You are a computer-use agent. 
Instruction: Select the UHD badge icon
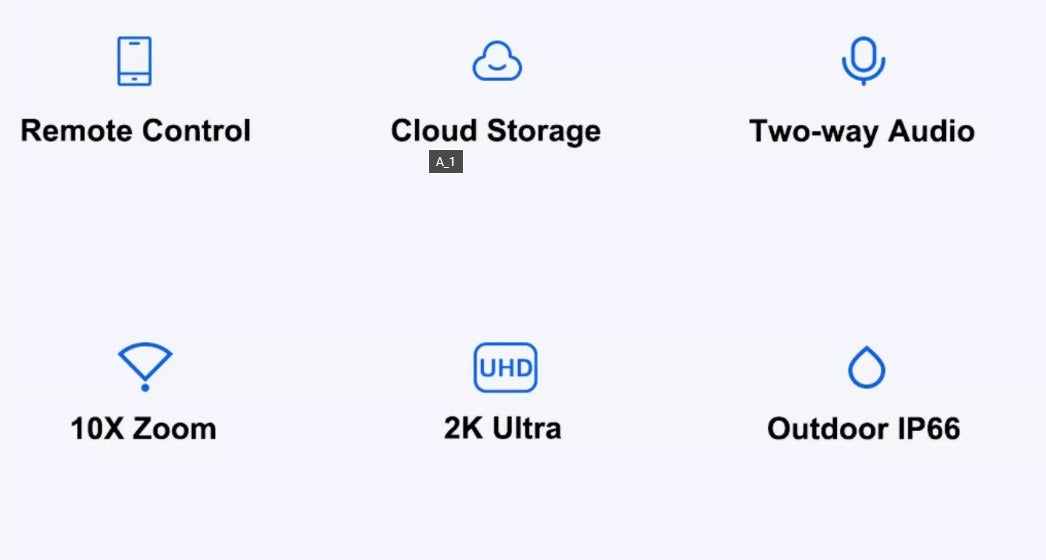point(505,367)
